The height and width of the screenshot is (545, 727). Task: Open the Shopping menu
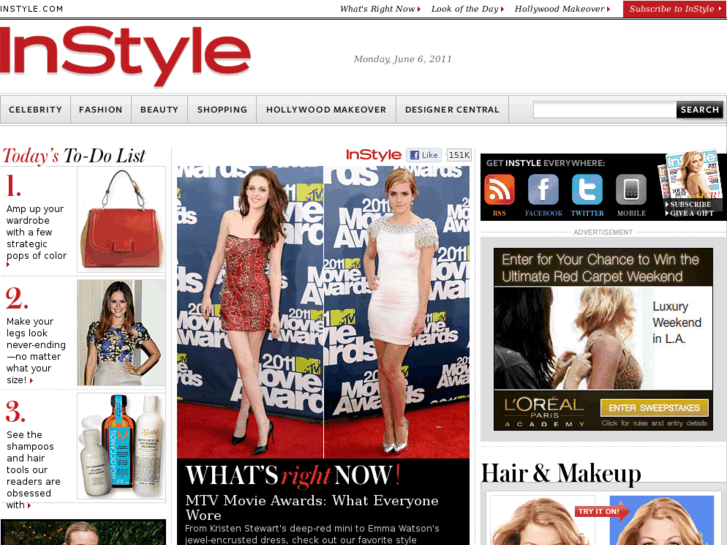coord(222,109)
